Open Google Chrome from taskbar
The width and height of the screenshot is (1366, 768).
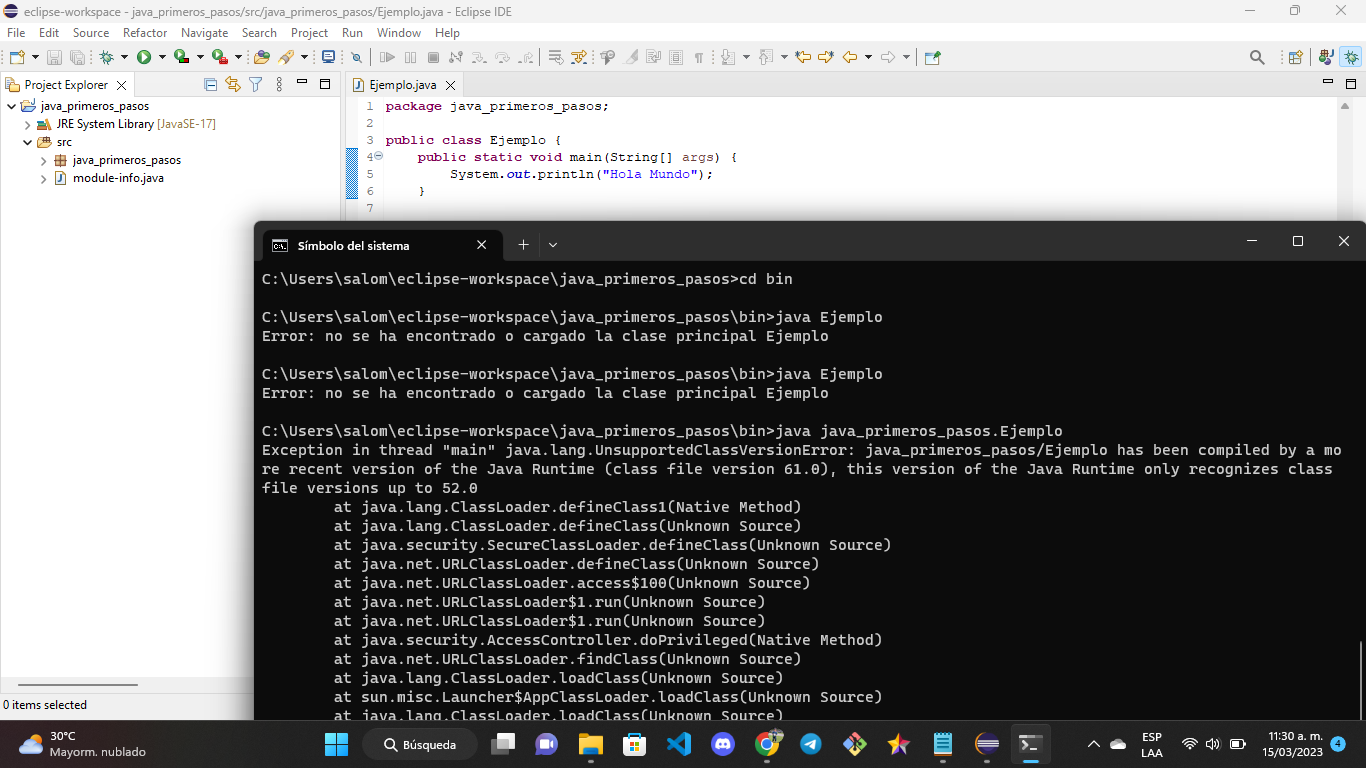(767, 744)
